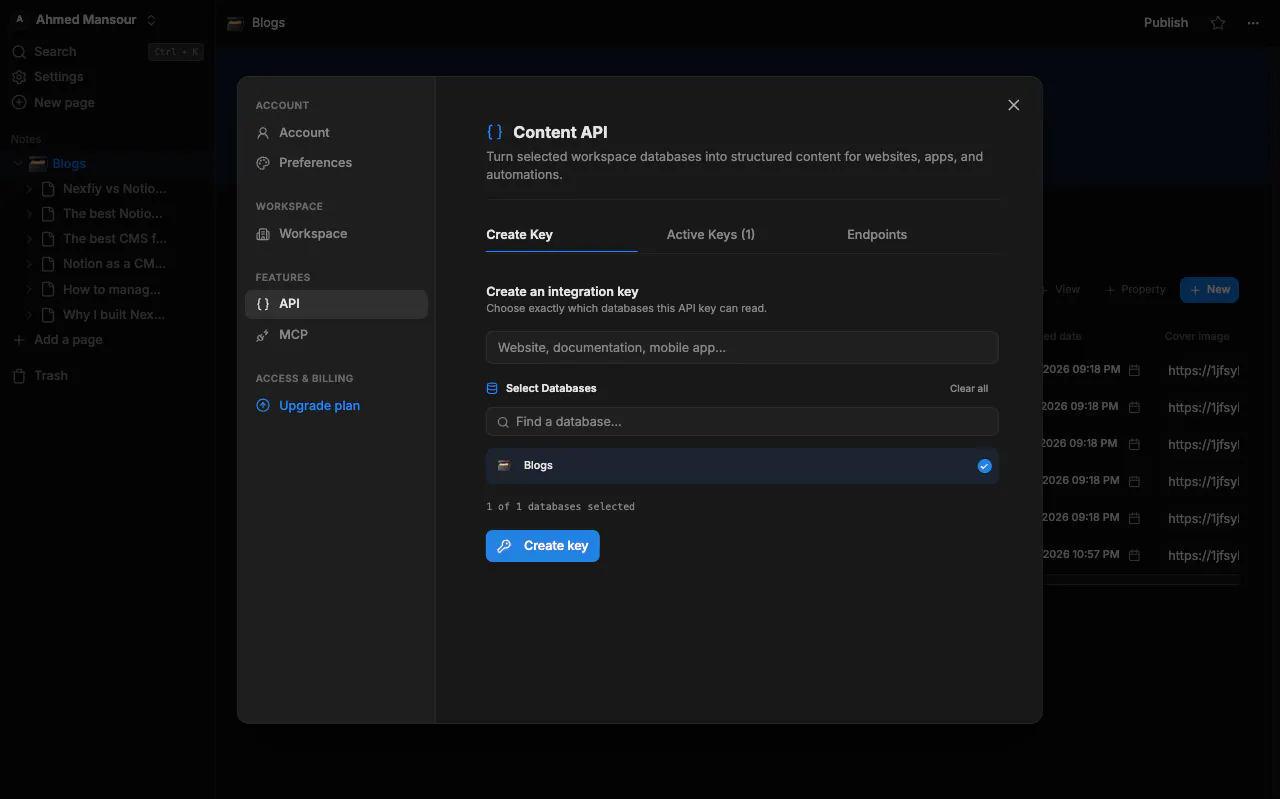Click the Upgrade plan arrow icon

(263, 406)
